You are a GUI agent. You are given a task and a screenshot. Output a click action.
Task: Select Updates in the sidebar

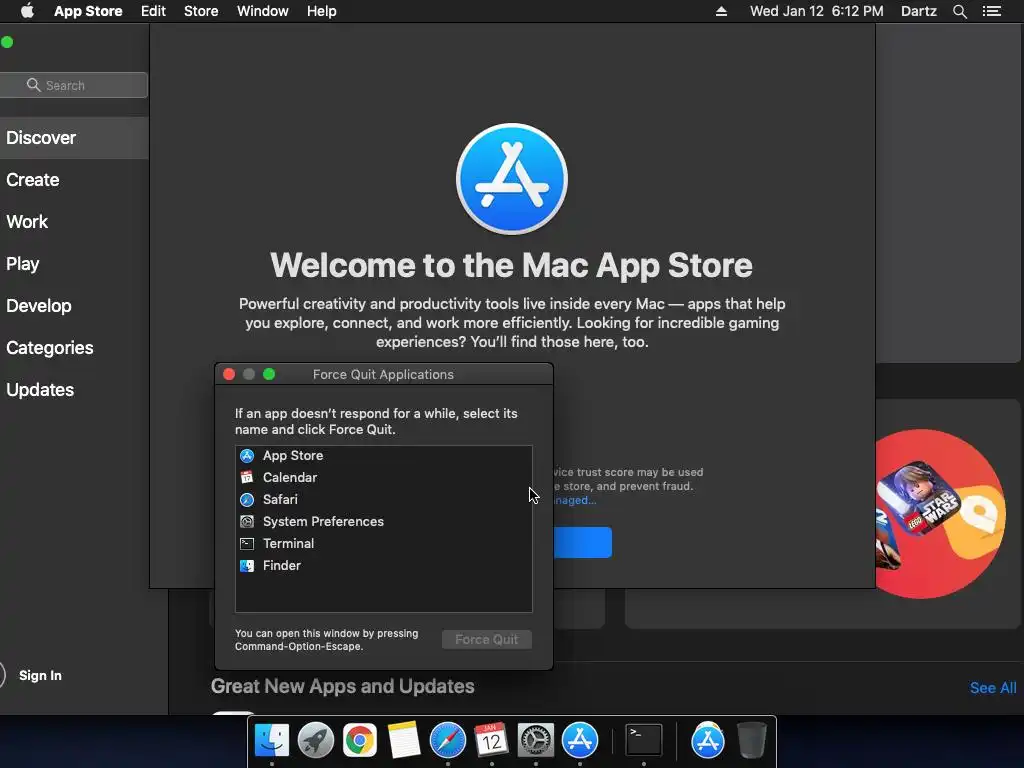(74, 390)
